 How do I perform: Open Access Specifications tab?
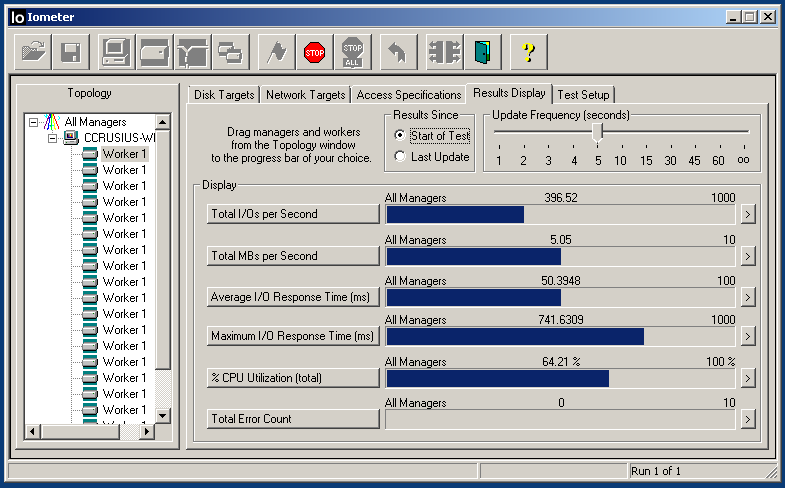[x=409, y=95]
